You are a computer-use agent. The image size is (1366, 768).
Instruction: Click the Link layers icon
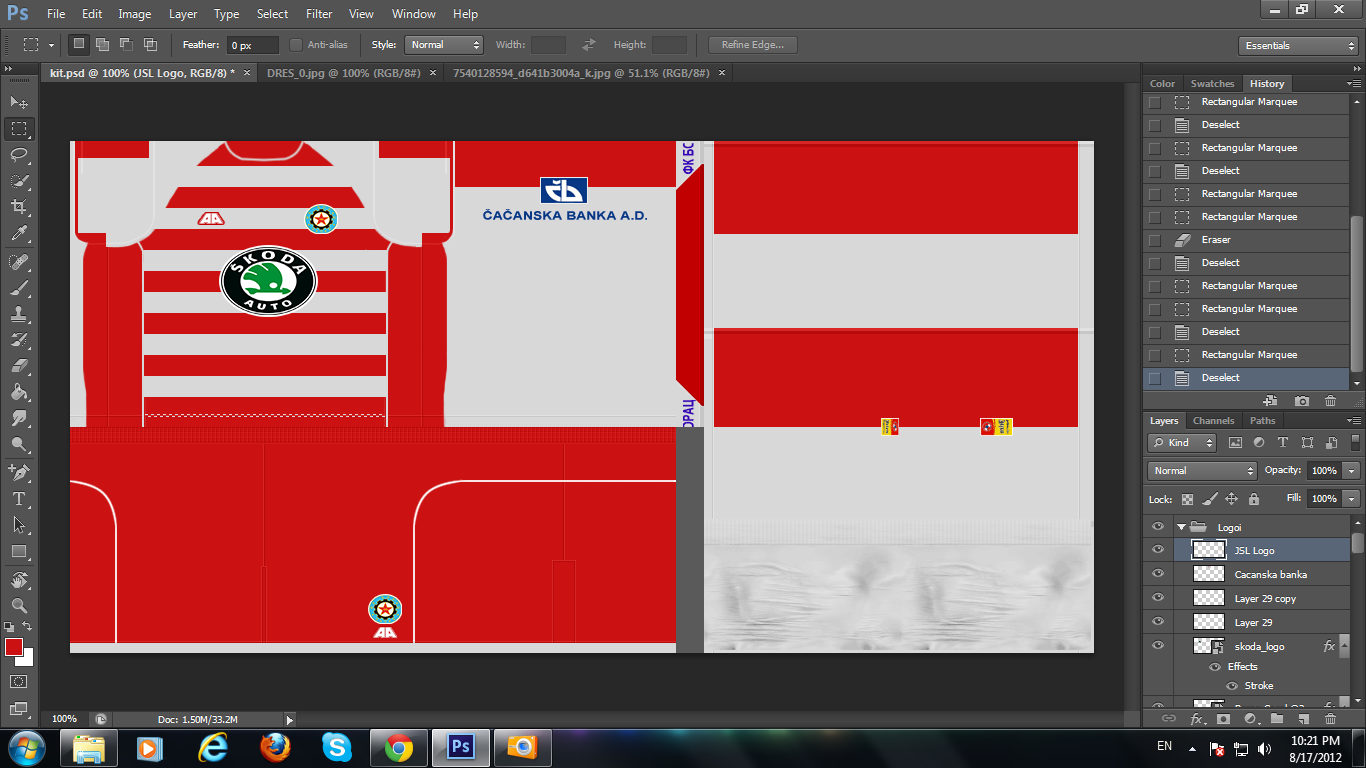pyautogui.click(x=1168, y=719)
